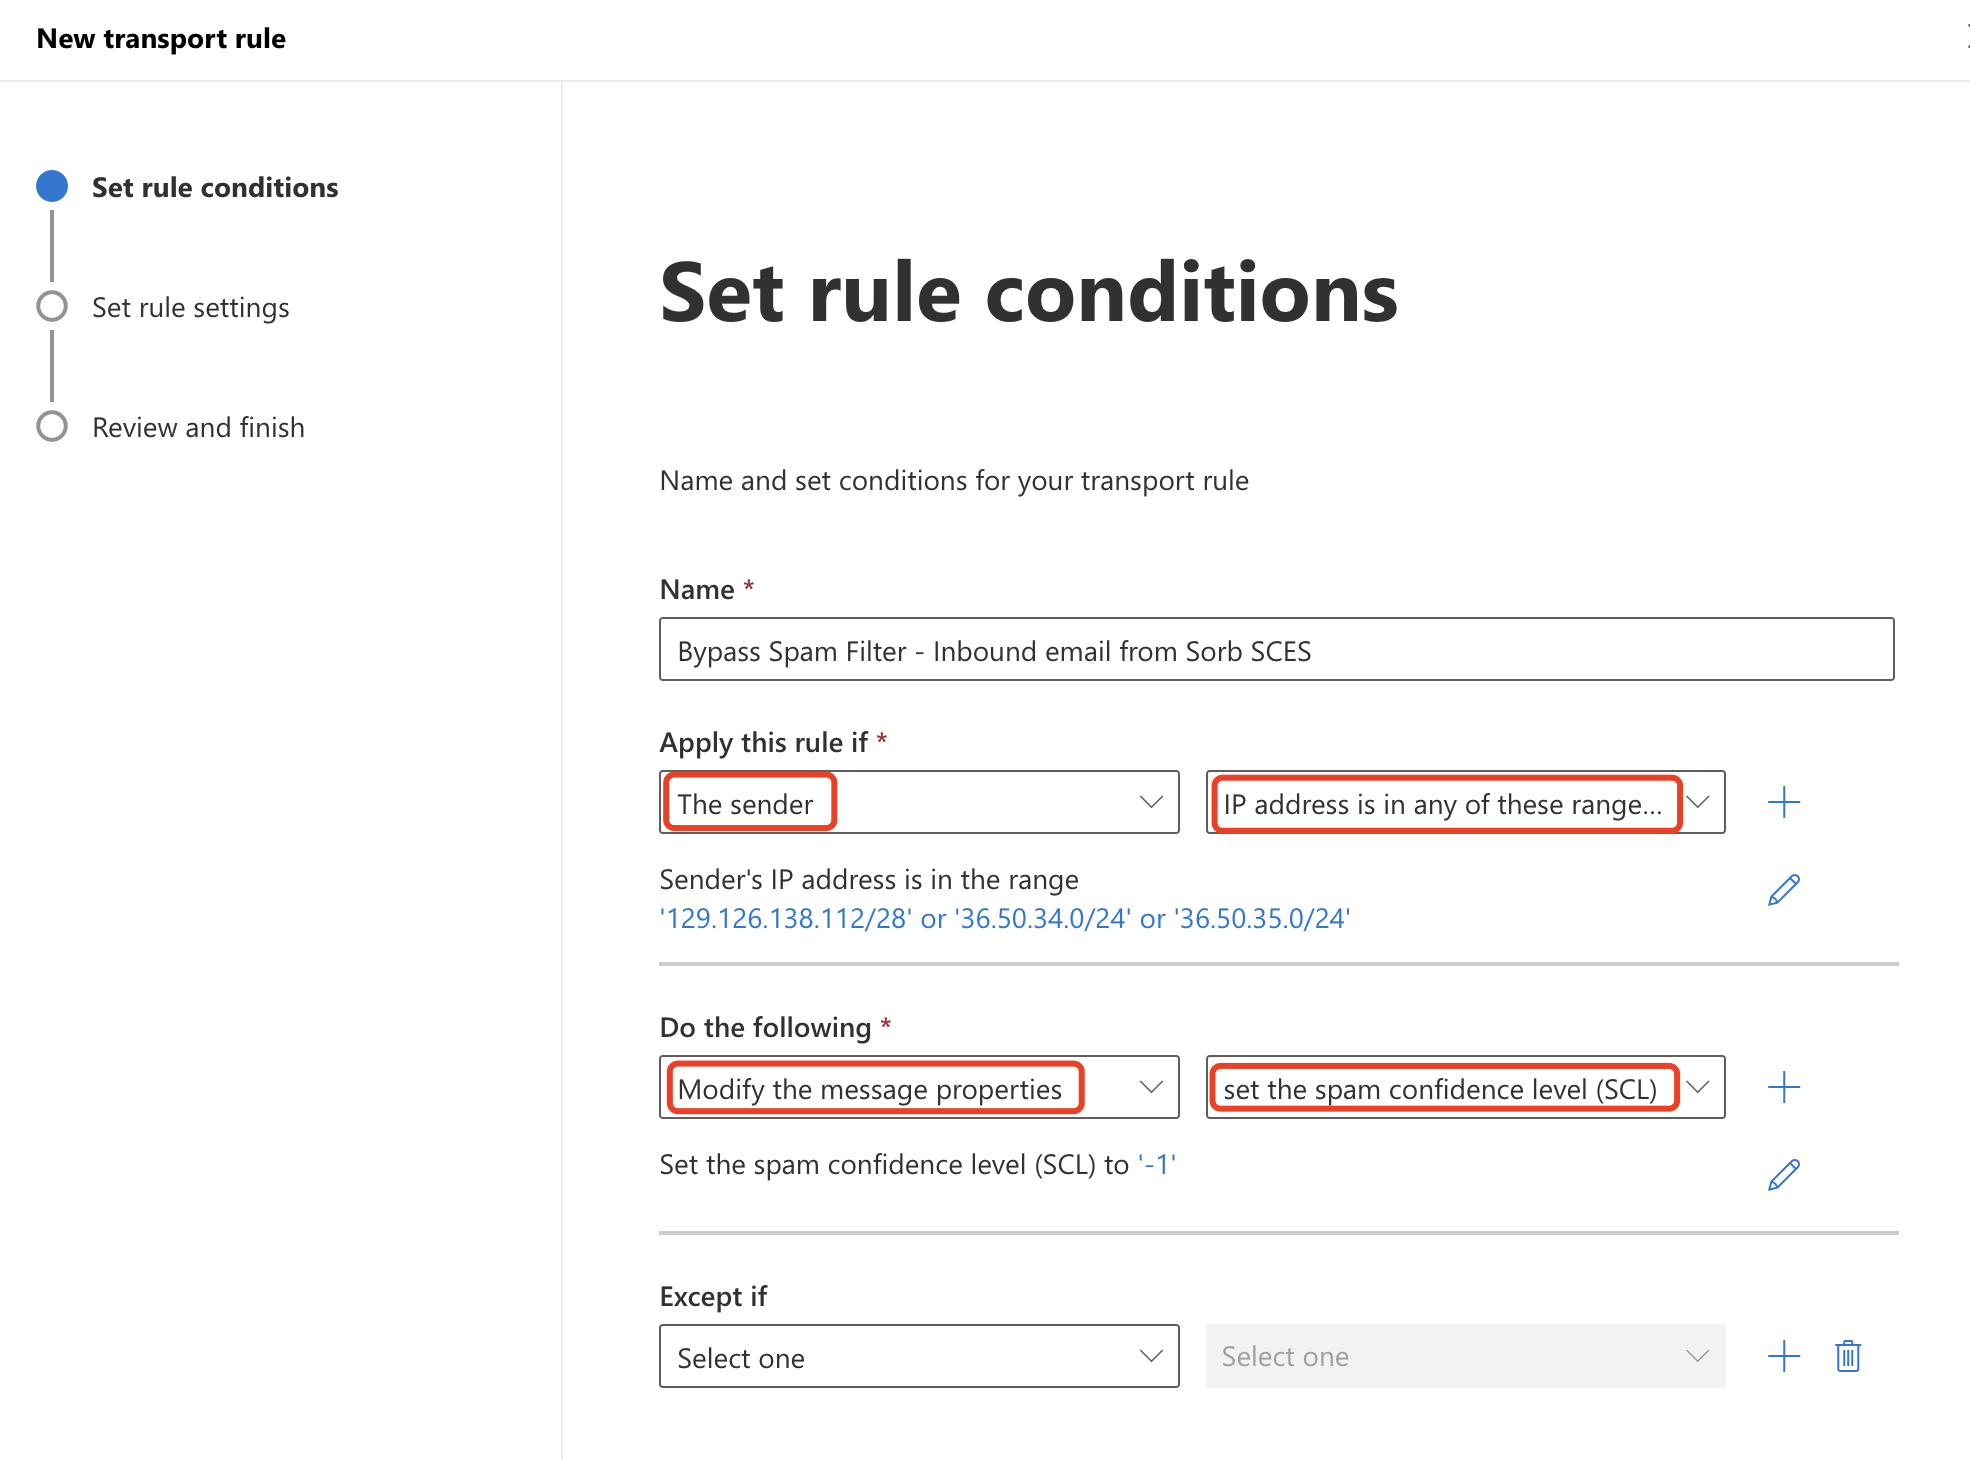1970x1460 pixels.
Task: Click the '129.126.138.112/28' IP range link
Action: [785, 918]
